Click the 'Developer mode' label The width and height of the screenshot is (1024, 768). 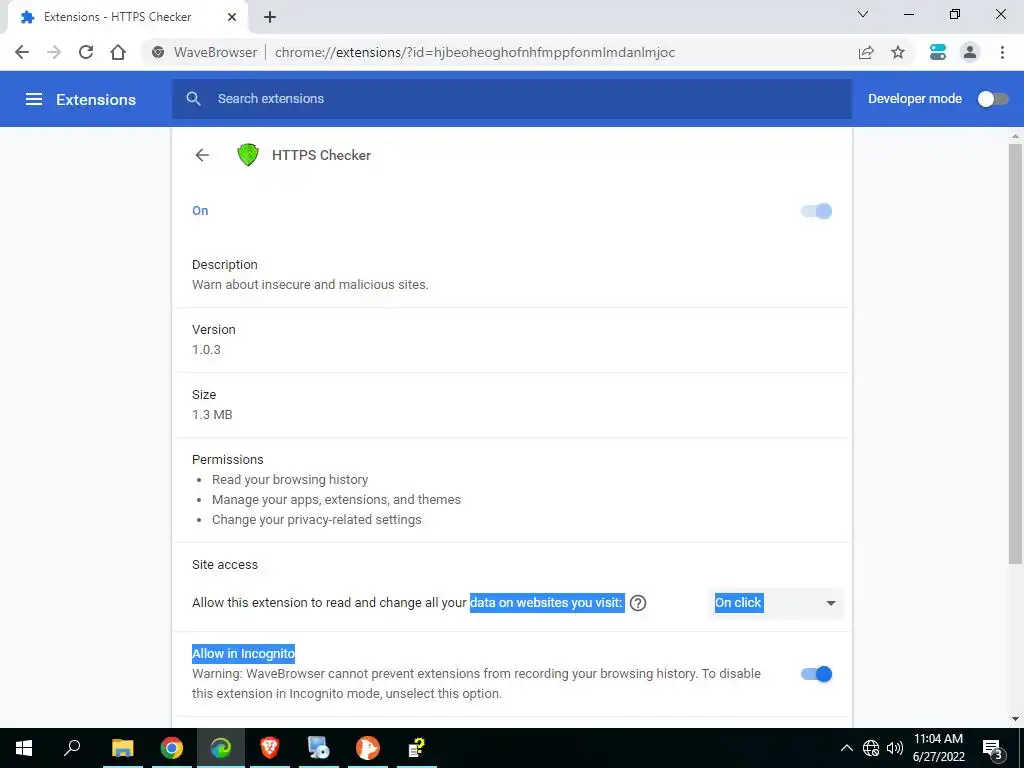[915, 99]
